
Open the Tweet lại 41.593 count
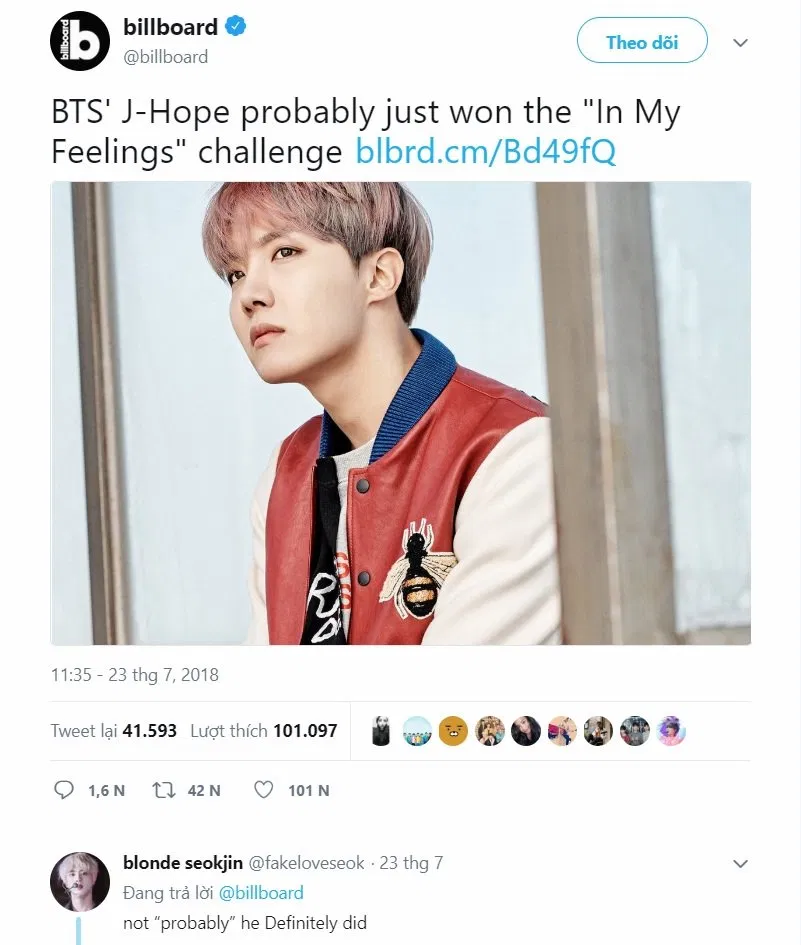coord(114,731)
